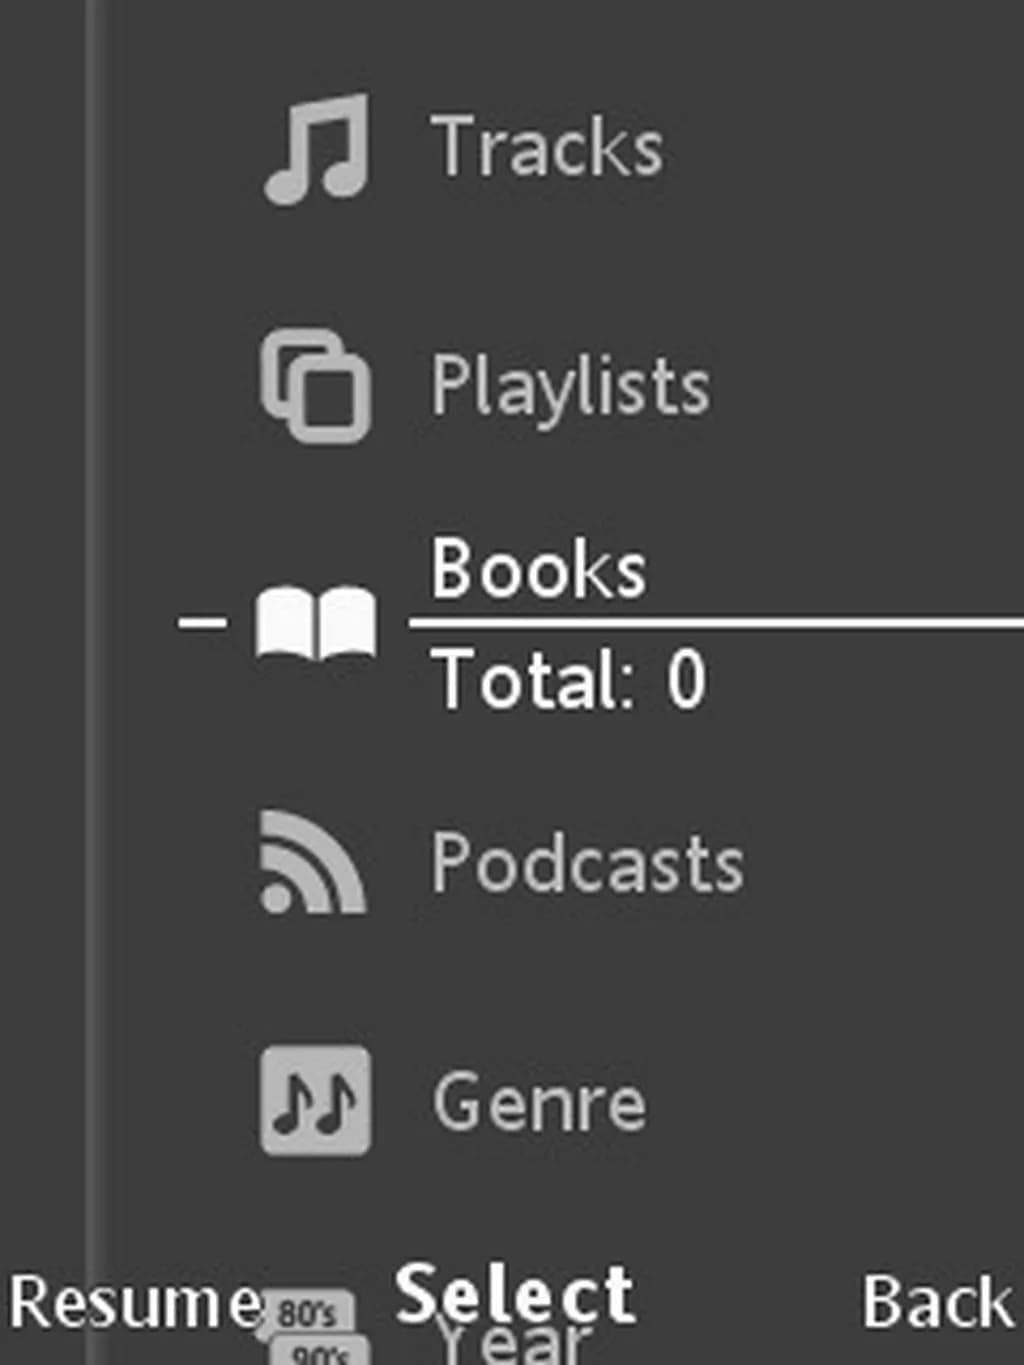Click the 'Total: 0' count text

click(x=570, y=680)
